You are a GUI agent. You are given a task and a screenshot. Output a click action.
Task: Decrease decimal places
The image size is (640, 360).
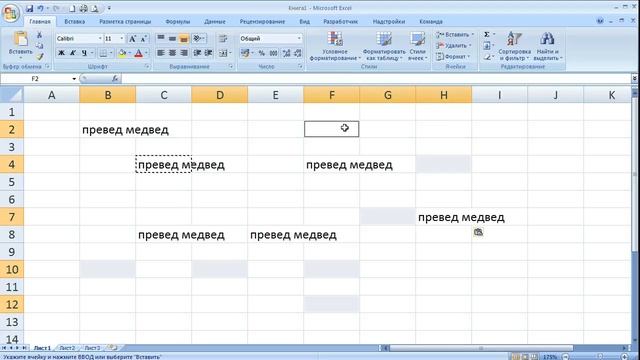click(x=298, y=53)
